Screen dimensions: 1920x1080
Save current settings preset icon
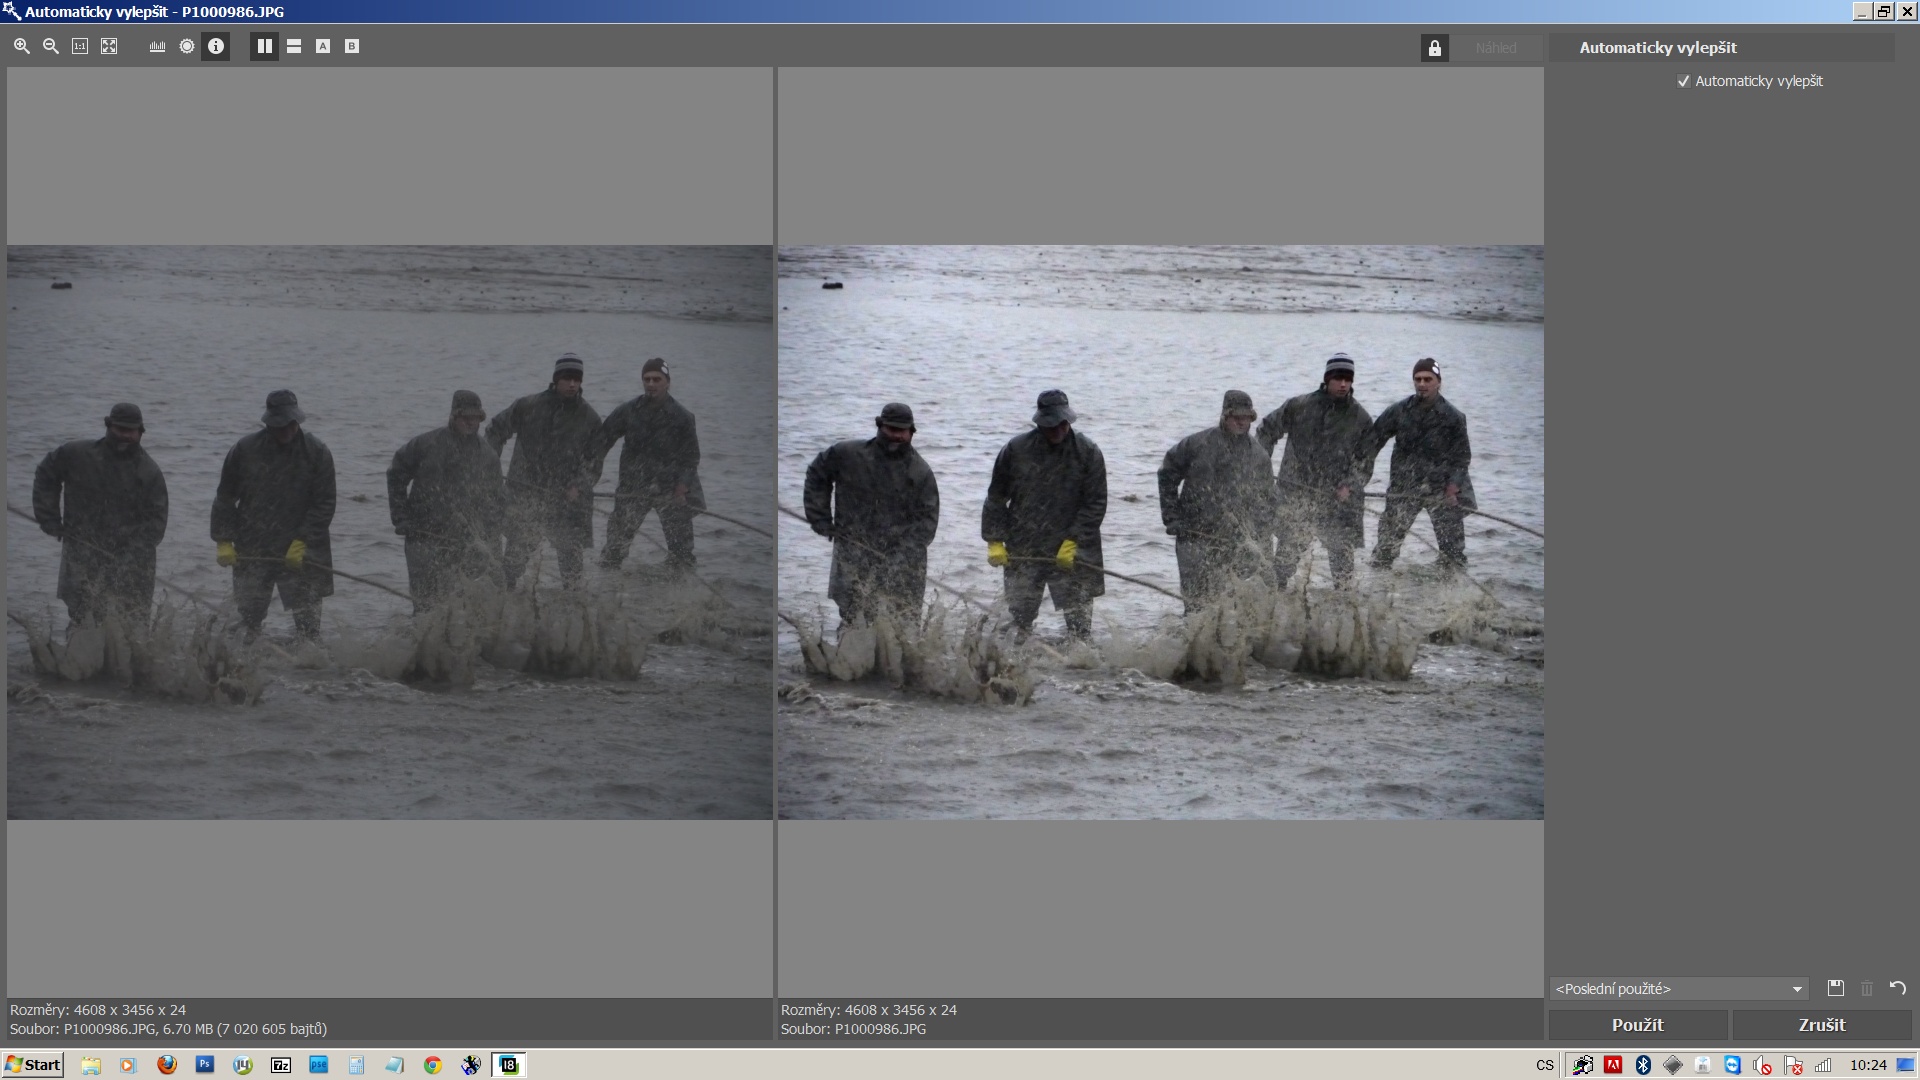click(1836, 988)
